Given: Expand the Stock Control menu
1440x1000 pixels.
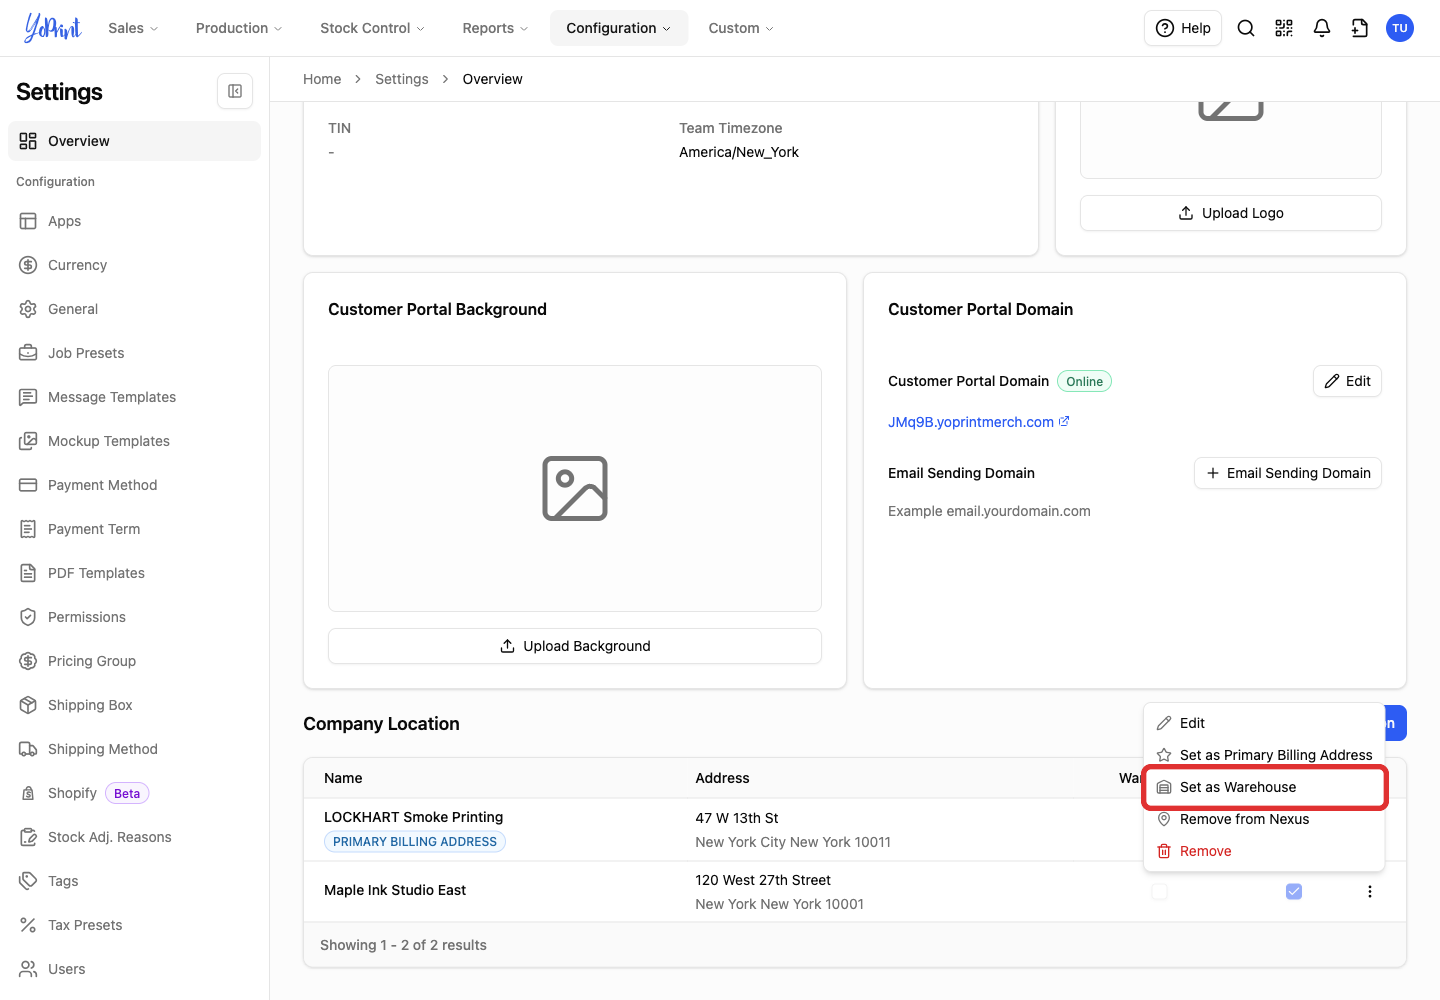Looking at the screenshot, I should tap(372, 28).
